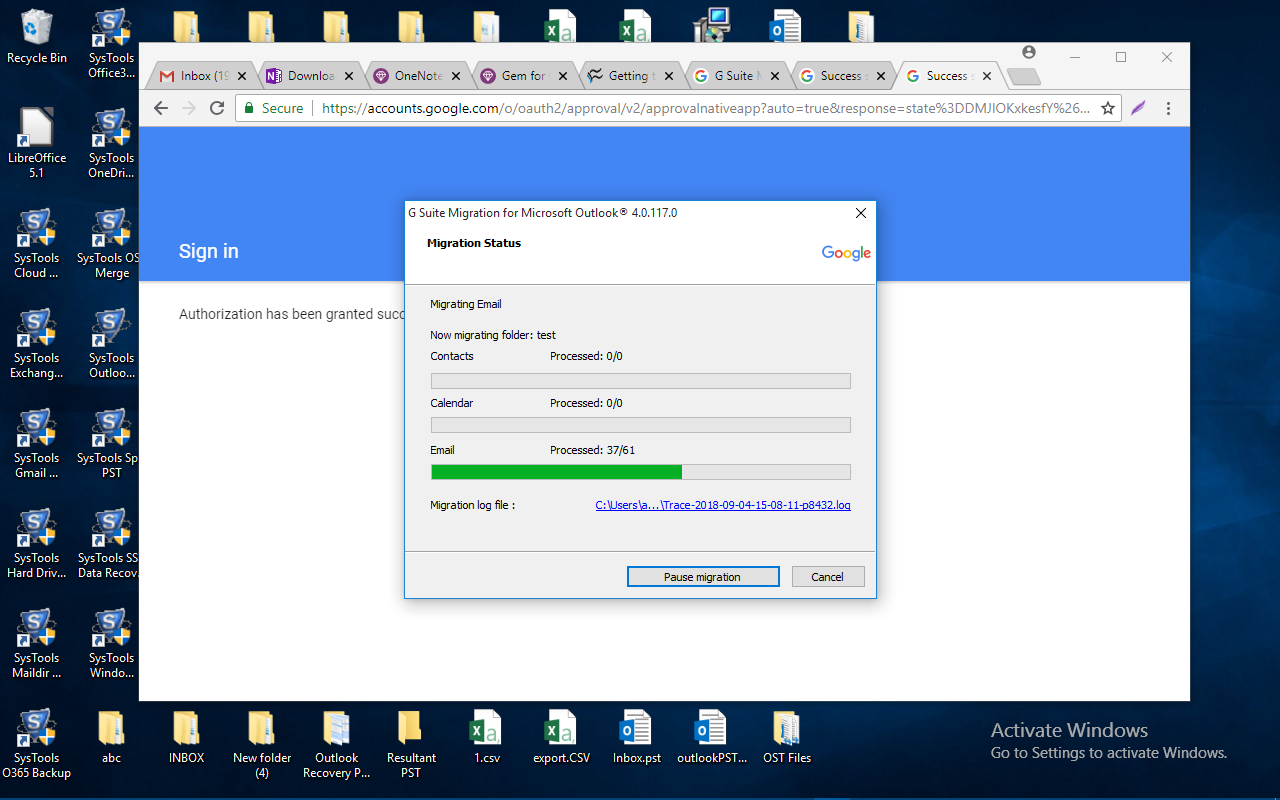
Task: Select the Inbox.pst file icon
Action: tap(637, 736)
